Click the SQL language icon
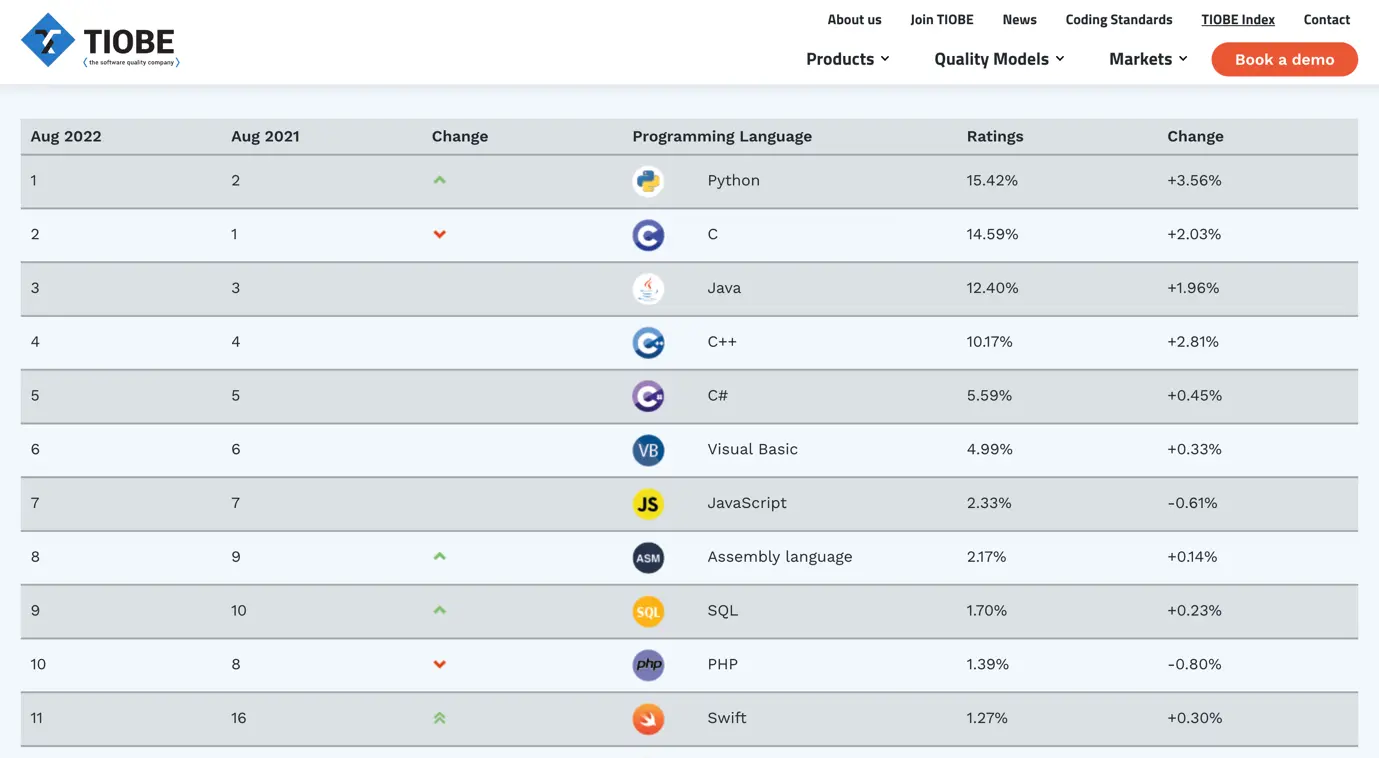Image resolution: width=1379 pixels, height=758 pixels. [648, 612]
